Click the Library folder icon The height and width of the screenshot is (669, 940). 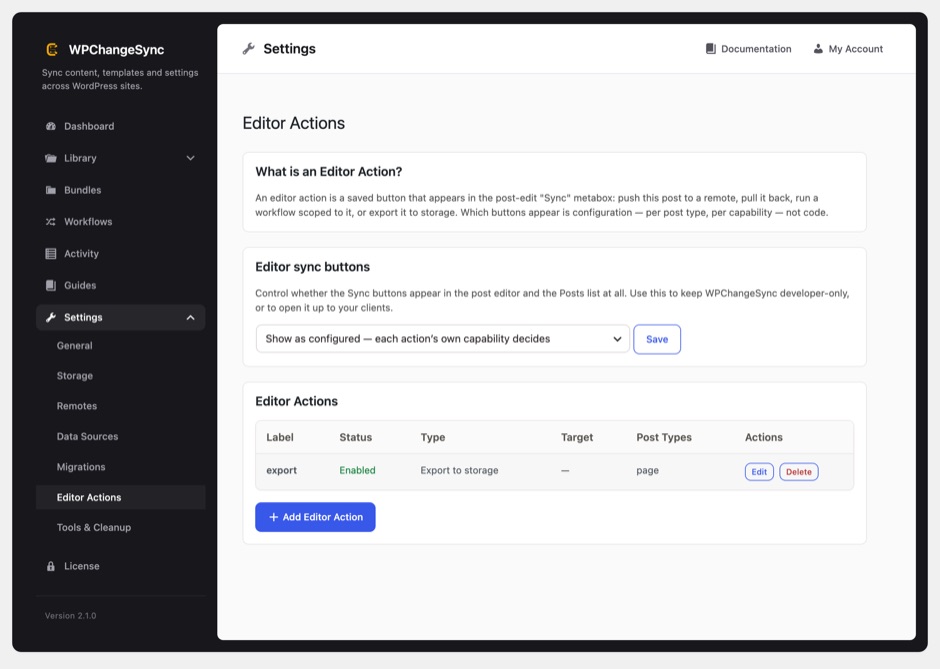point(51,158)
